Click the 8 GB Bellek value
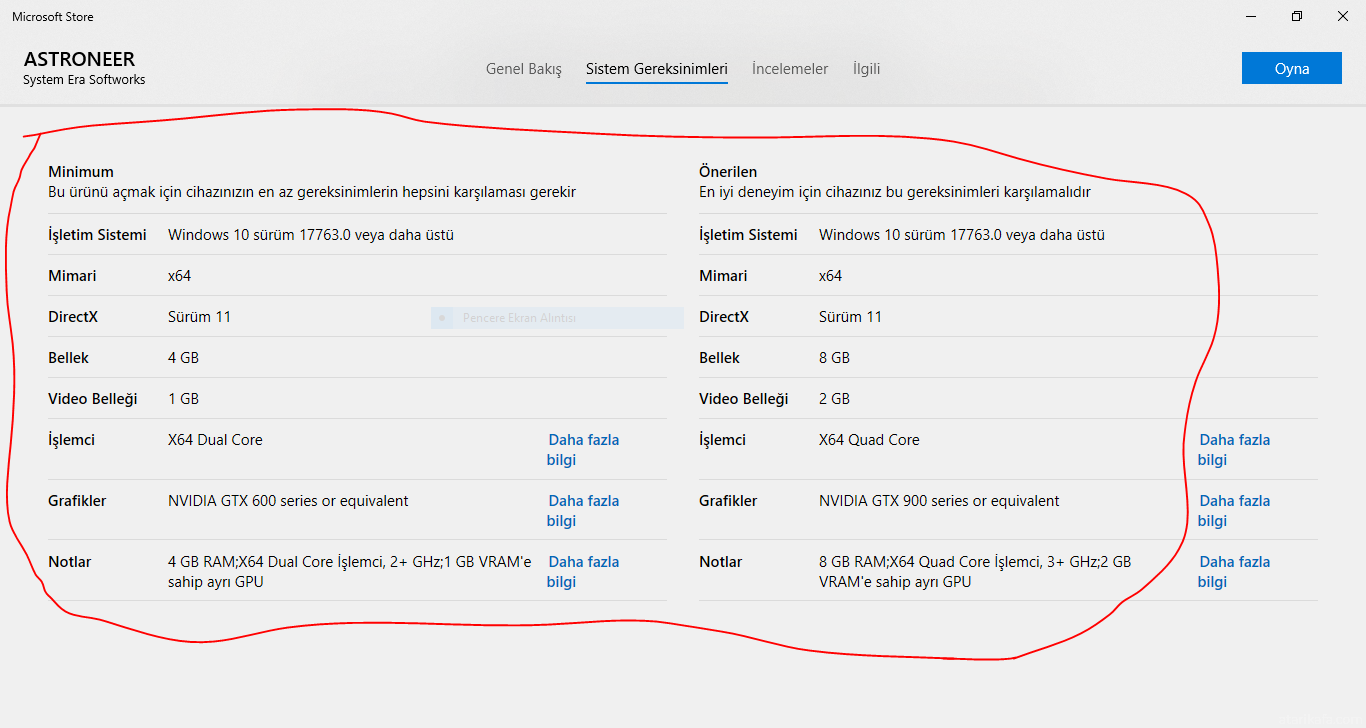The image size is (1366, 728). point(834,358)
